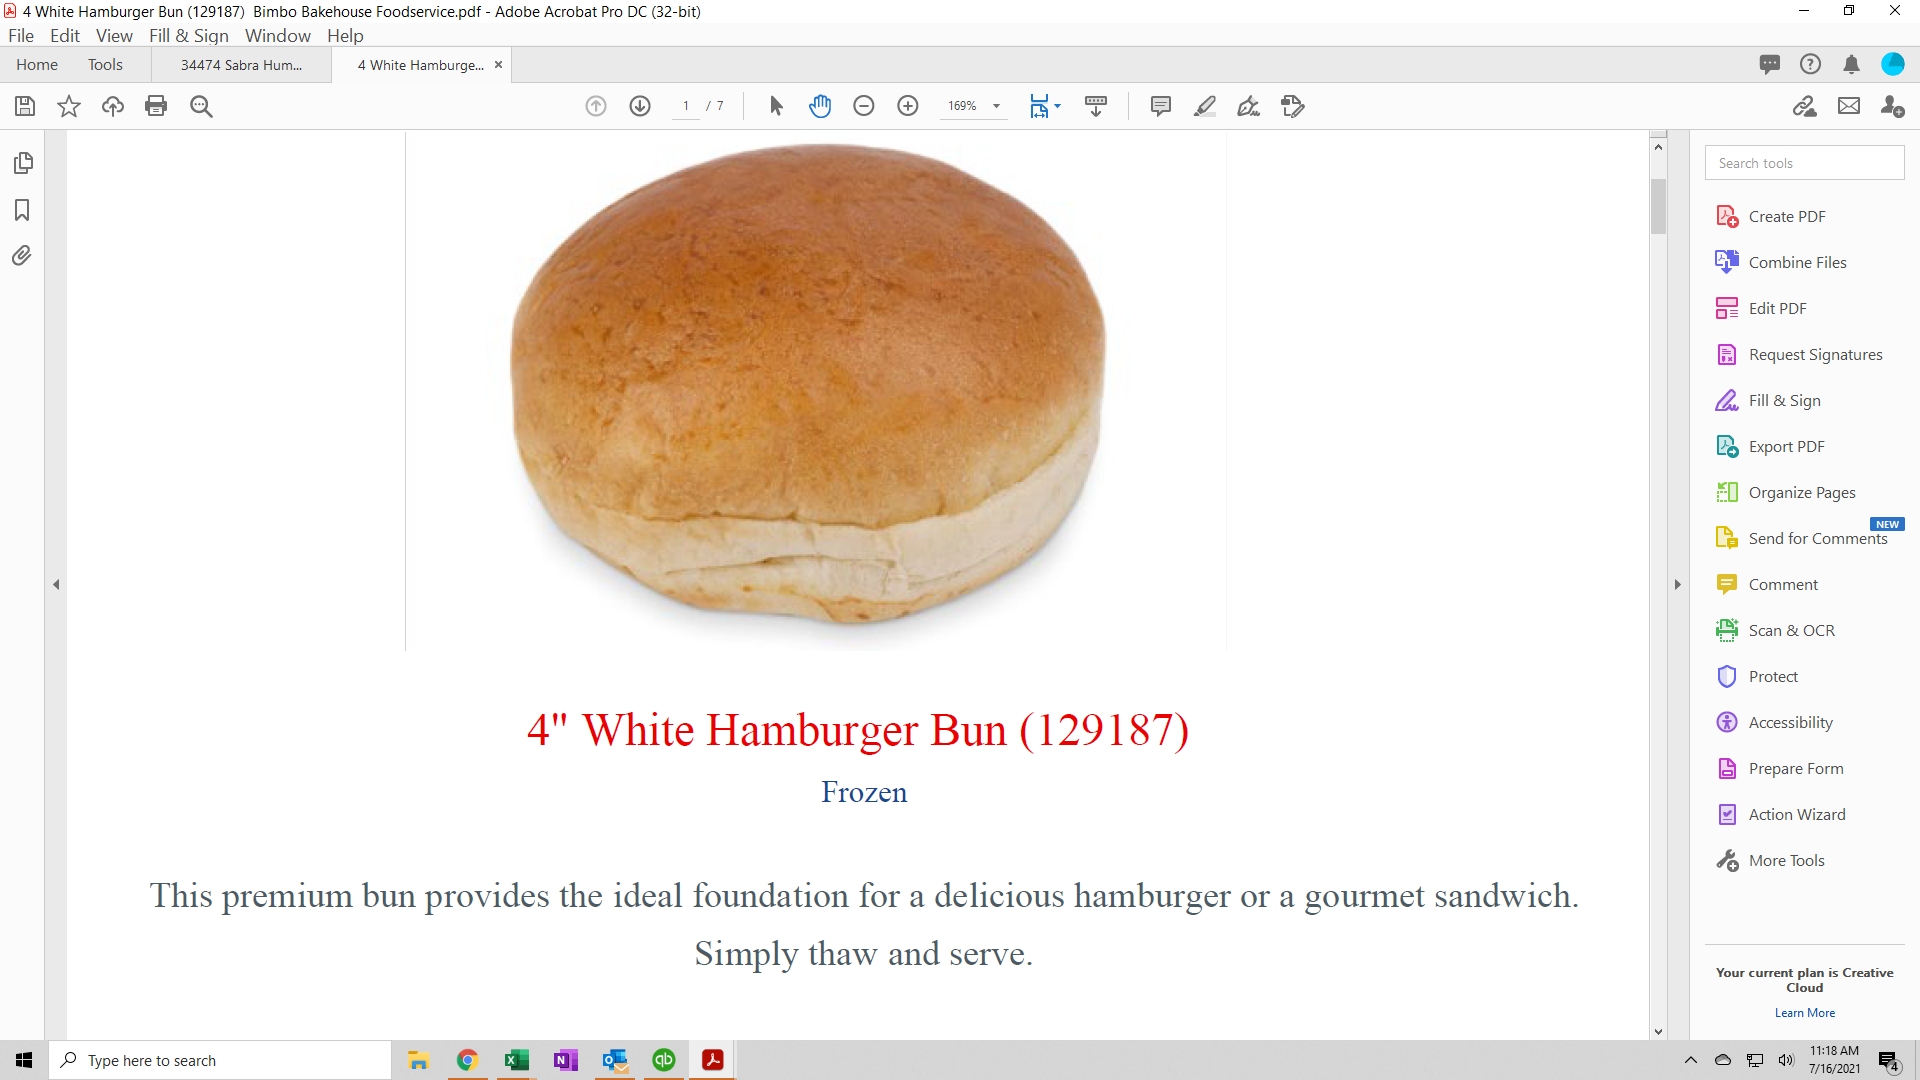Go to the next page with the down arrow
The width and height of the screenshot is (1920, 1080).
coord(640,106)
